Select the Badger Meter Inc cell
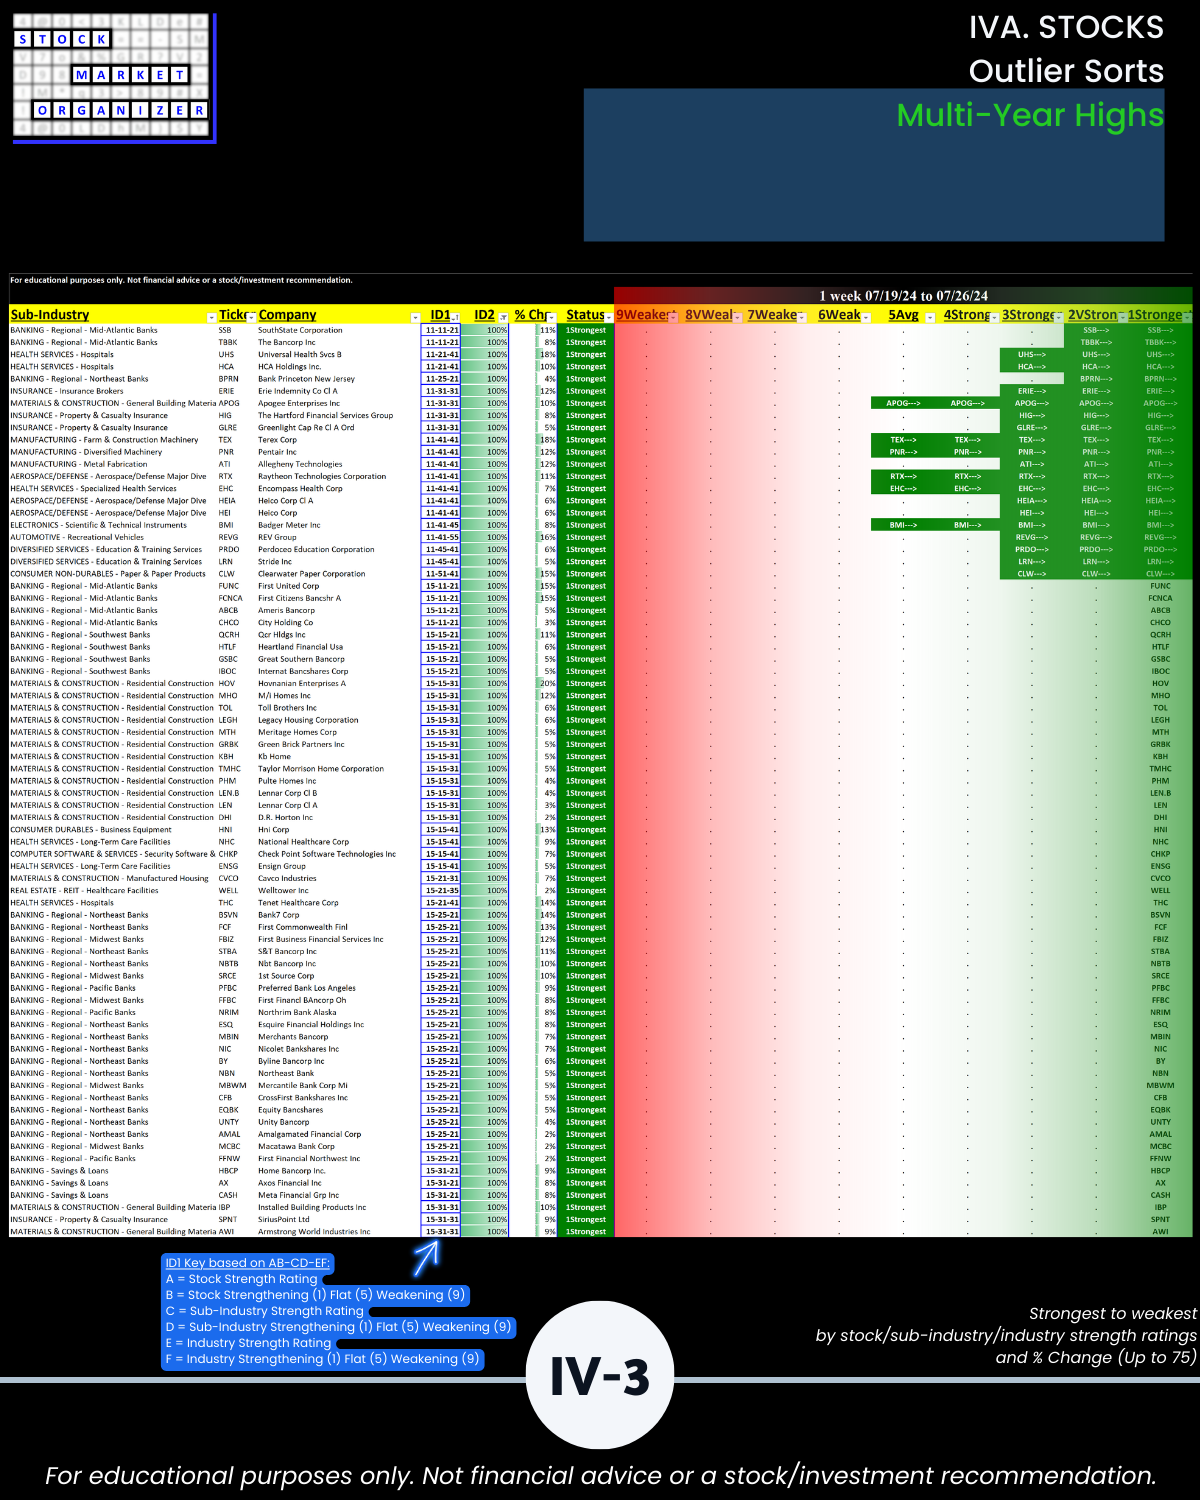This screenshot has height=1500, width=1200. [x=338, y=525]
